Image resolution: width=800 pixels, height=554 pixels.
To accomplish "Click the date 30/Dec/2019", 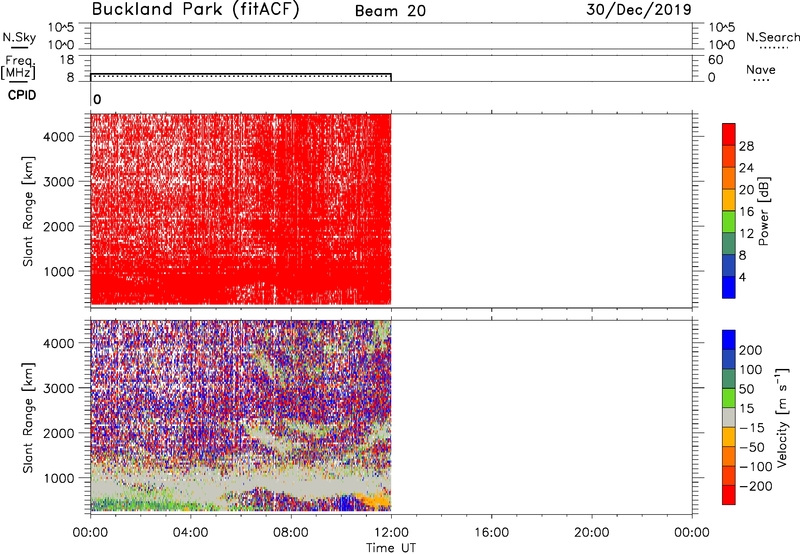I will (x=639, y=10).
